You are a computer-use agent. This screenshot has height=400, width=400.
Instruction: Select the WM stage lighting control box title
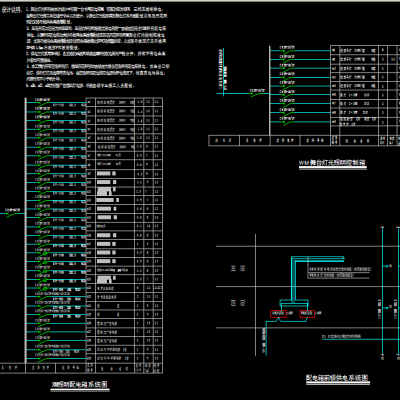332,163
